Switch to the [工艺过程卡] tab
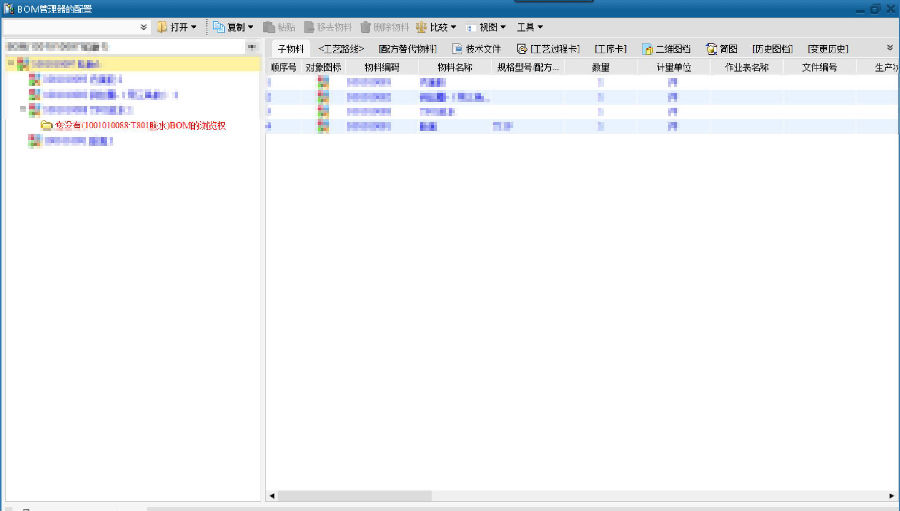The width and height of the screenshot is (900, 511). (548, 49)
